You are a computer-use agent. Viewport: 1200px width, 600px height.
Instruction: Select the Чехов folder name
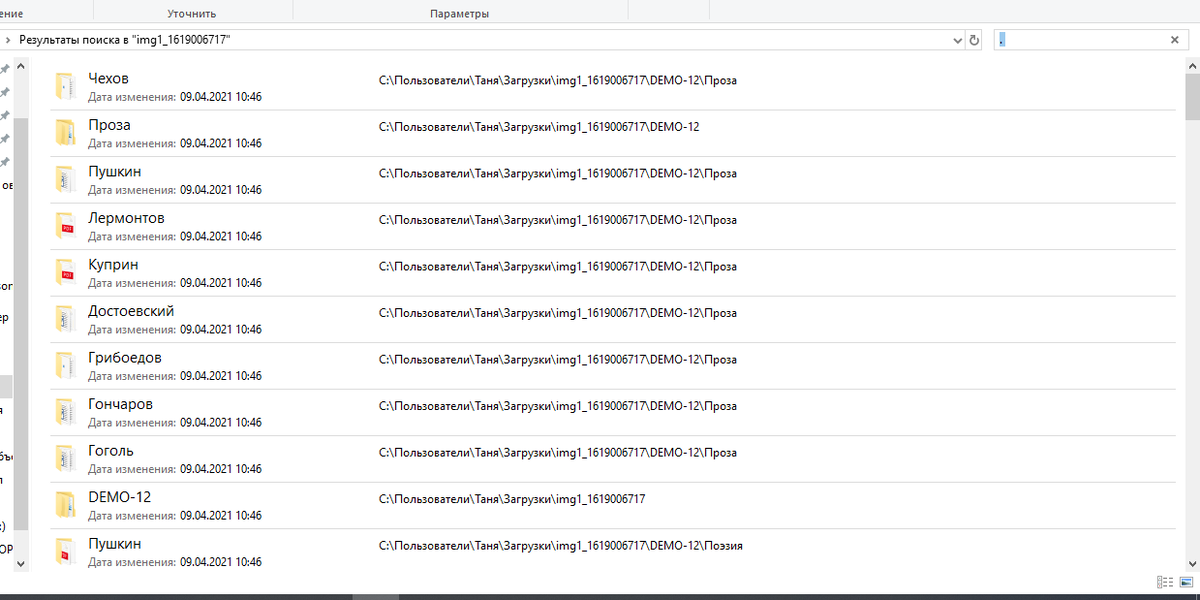(108, 78)
